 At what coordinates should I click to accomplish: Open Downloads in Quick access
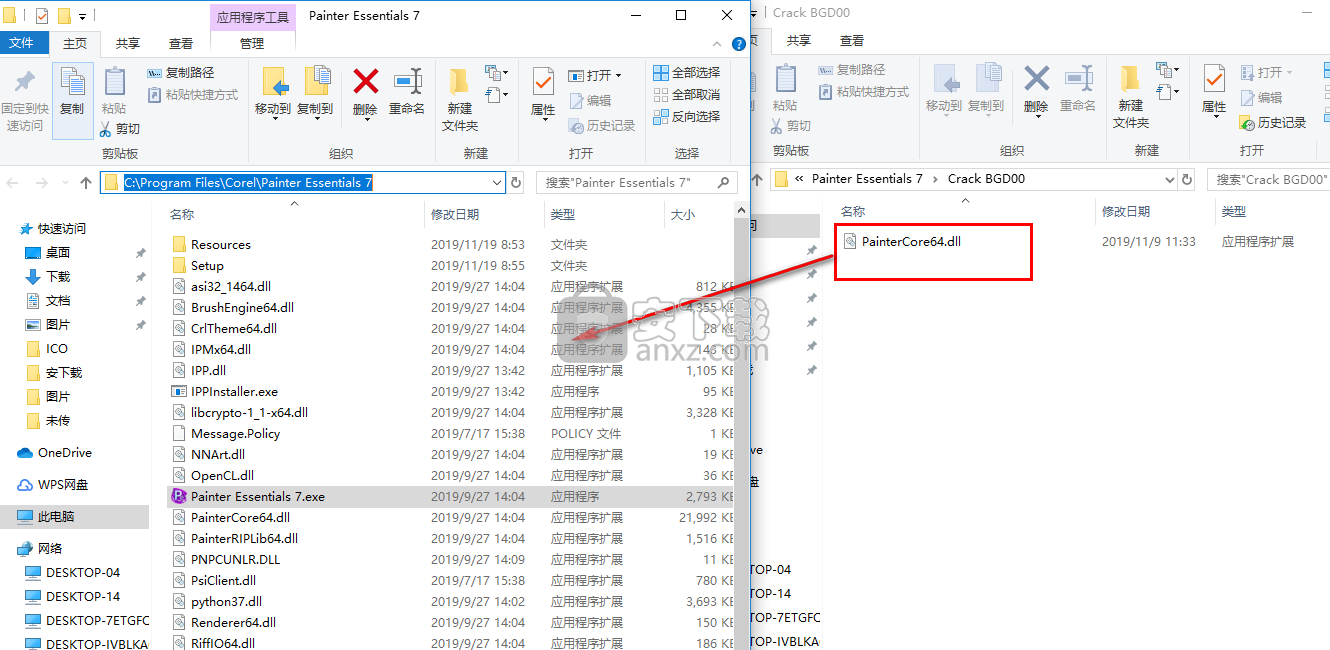58,277
